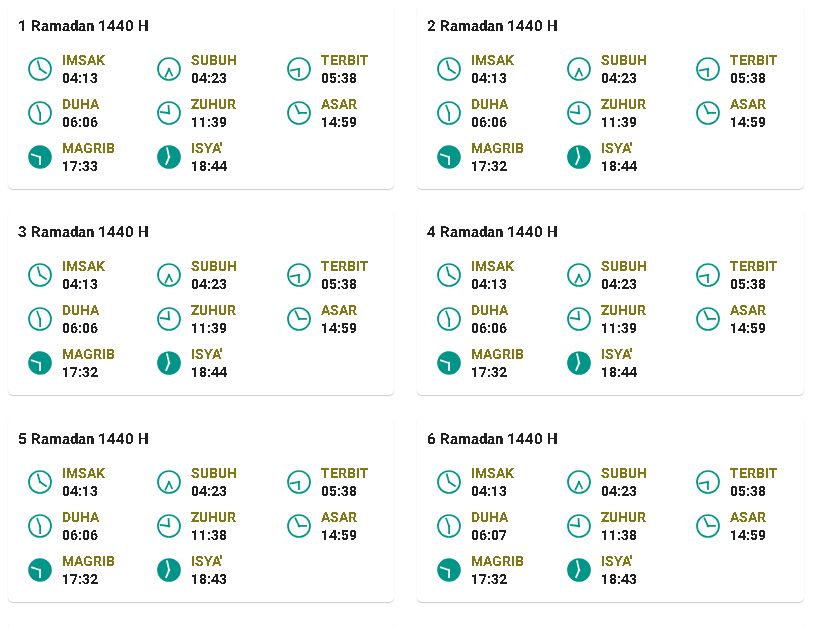Click the Imsak clock icon for 1 Ramadan
The image size is (820, 628).
pyautogui.click(x=40, y=69)
